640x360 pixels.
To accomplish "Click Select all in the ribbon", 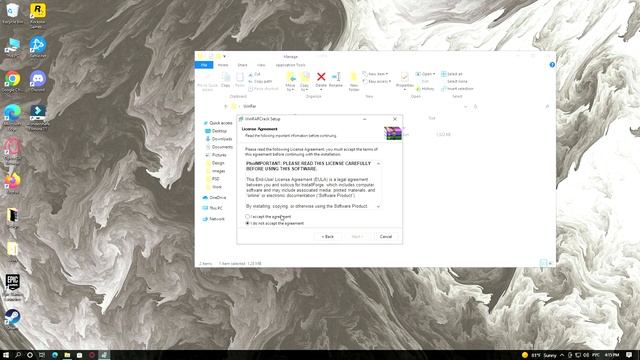I will pos(451,74).
